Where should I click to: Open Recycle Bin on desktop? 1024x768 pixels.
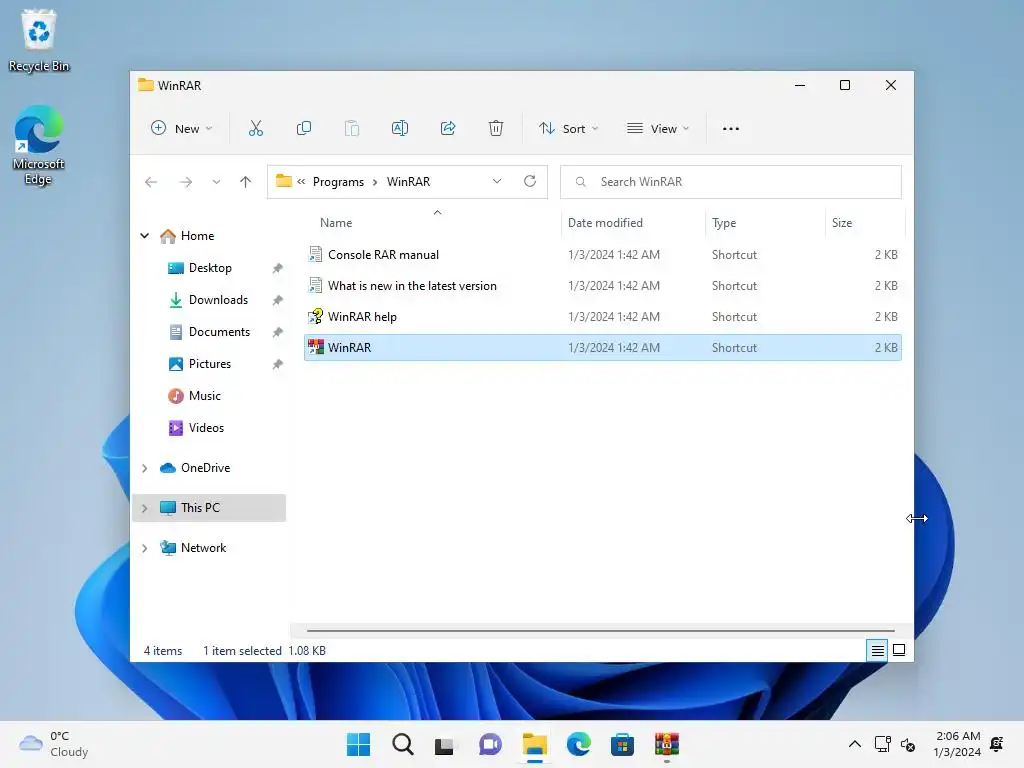point(39,40)
